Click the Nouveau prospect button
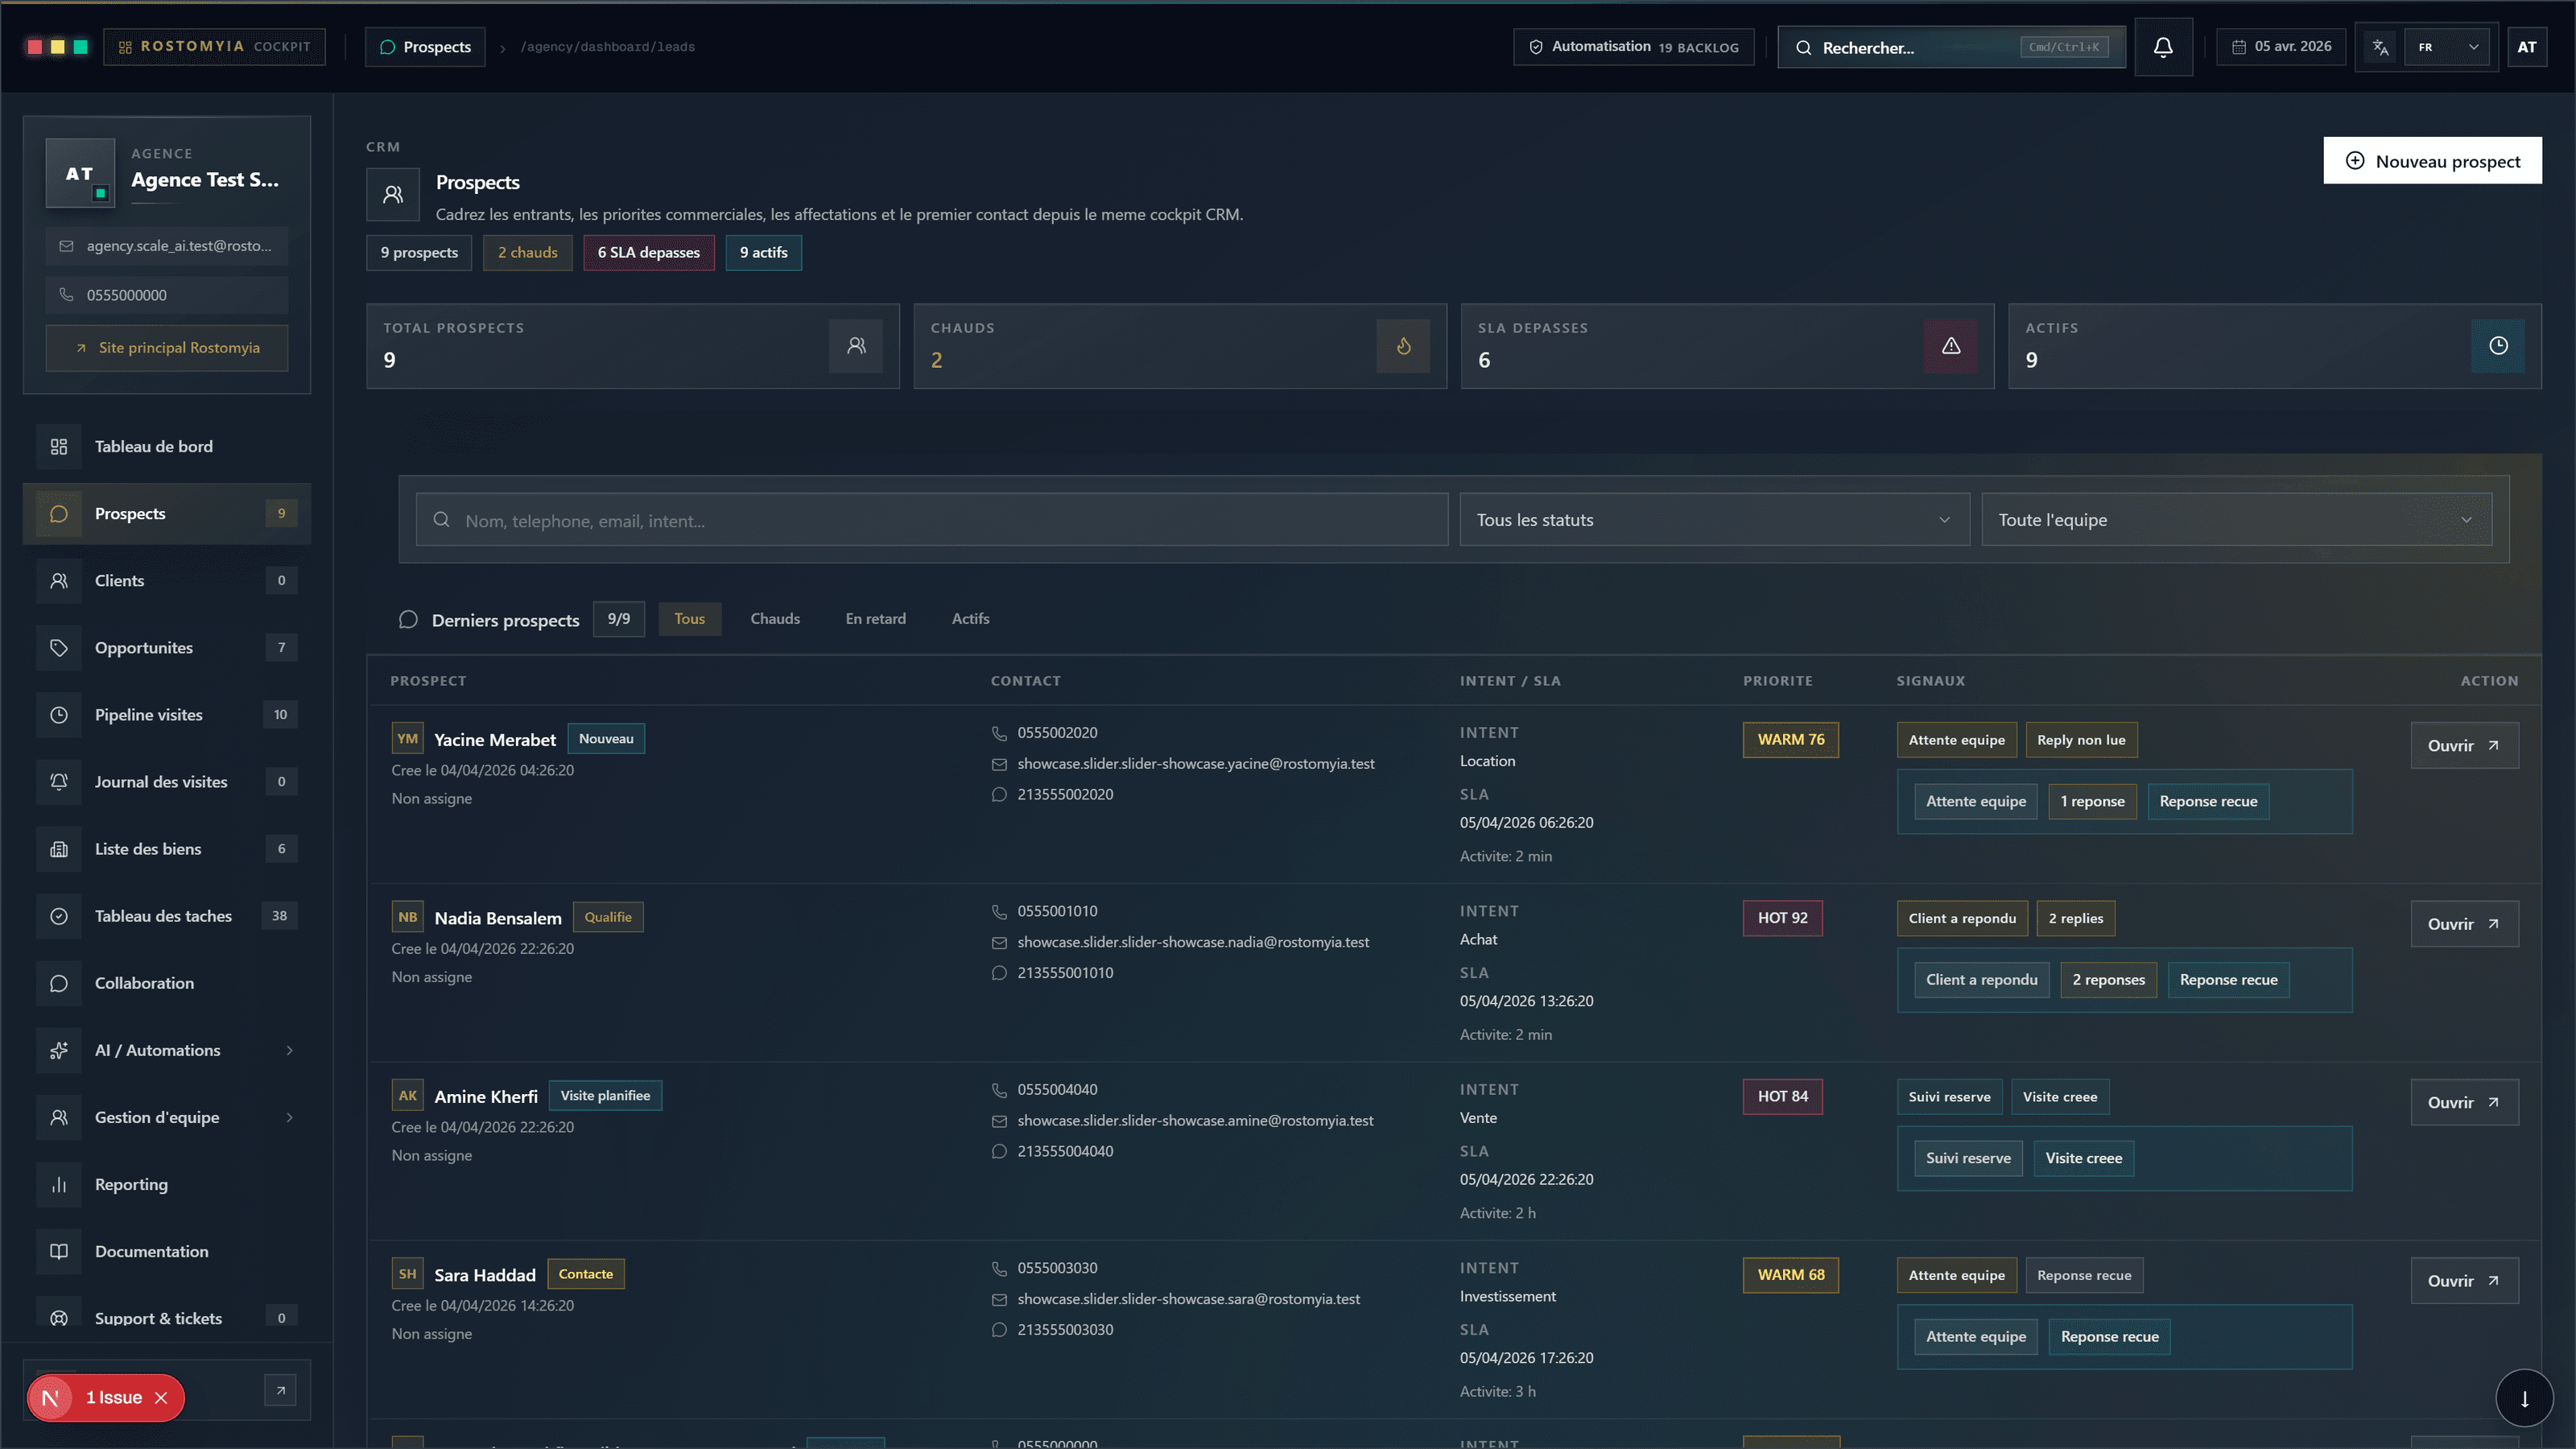 click(2432, 161)
